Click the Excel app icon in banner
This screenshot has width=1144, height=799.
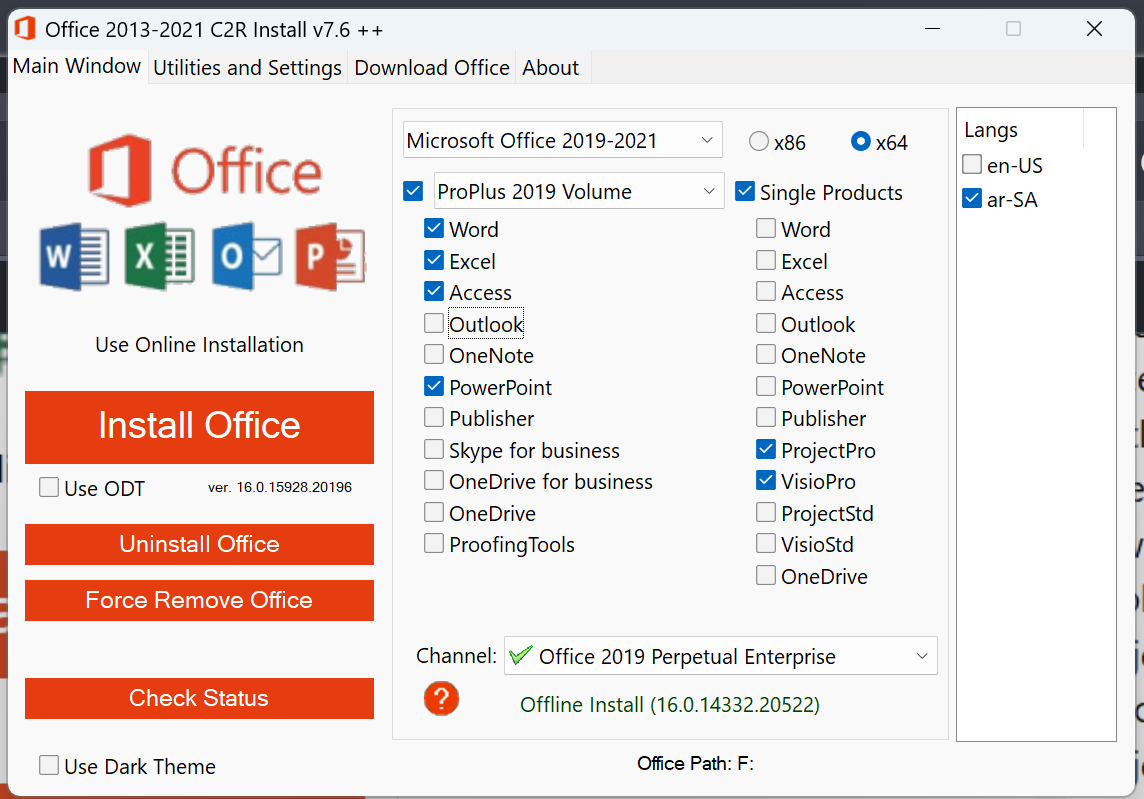[160, 257]
